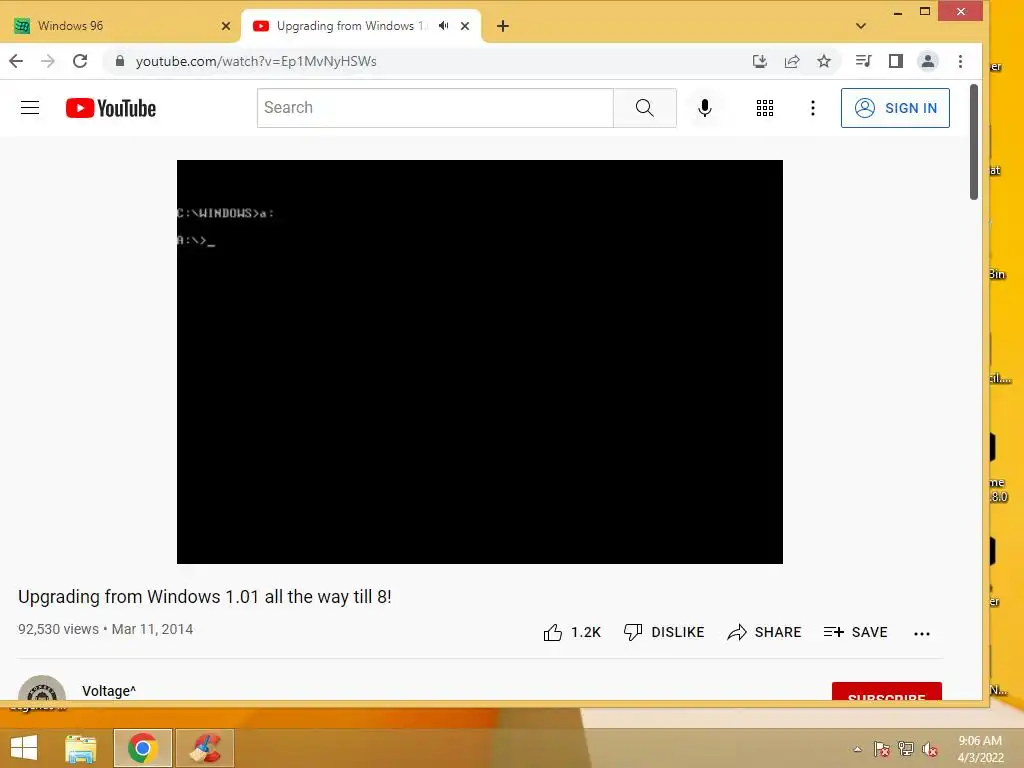The image size is (1024, 768).
Task: Focus the YouTube Search field
Action: (x=435, y=108)
